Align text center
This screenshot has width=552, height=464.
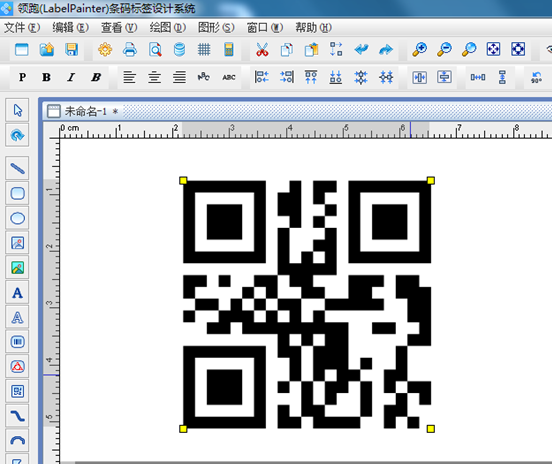coord(154,77)
